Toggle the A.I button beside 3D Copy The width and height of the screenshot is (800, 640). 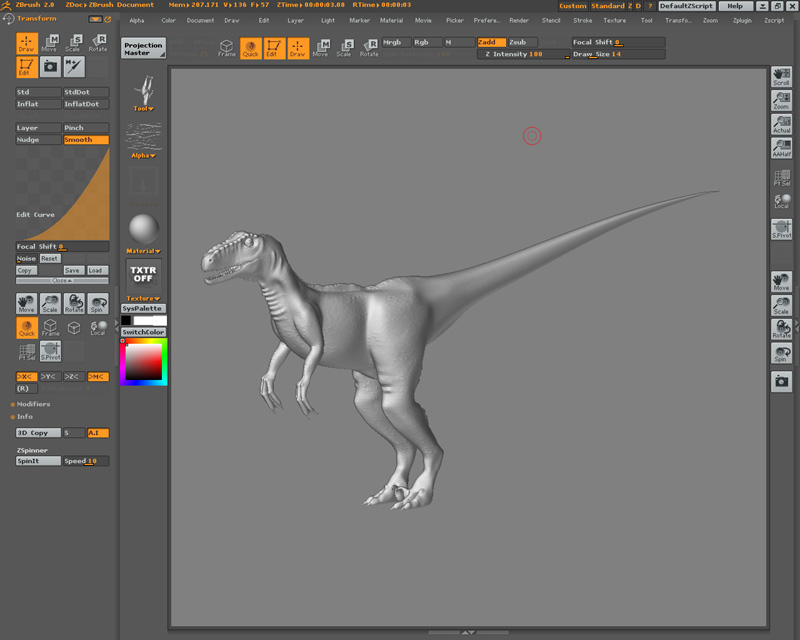98,433
